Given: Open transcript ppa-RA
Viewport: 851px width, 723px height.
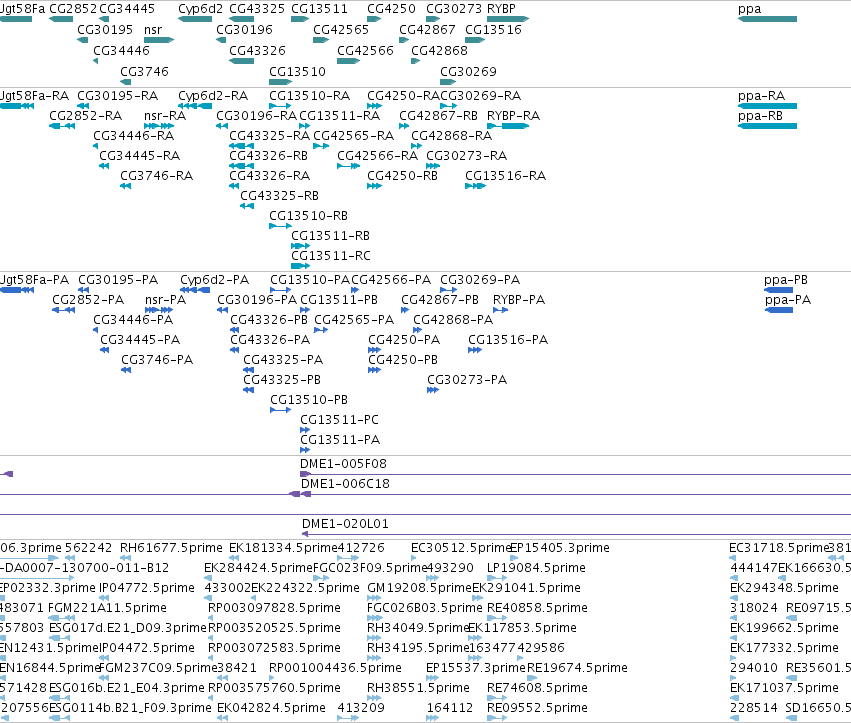Looking at the screenshot, I should click(x=767, y=106).
